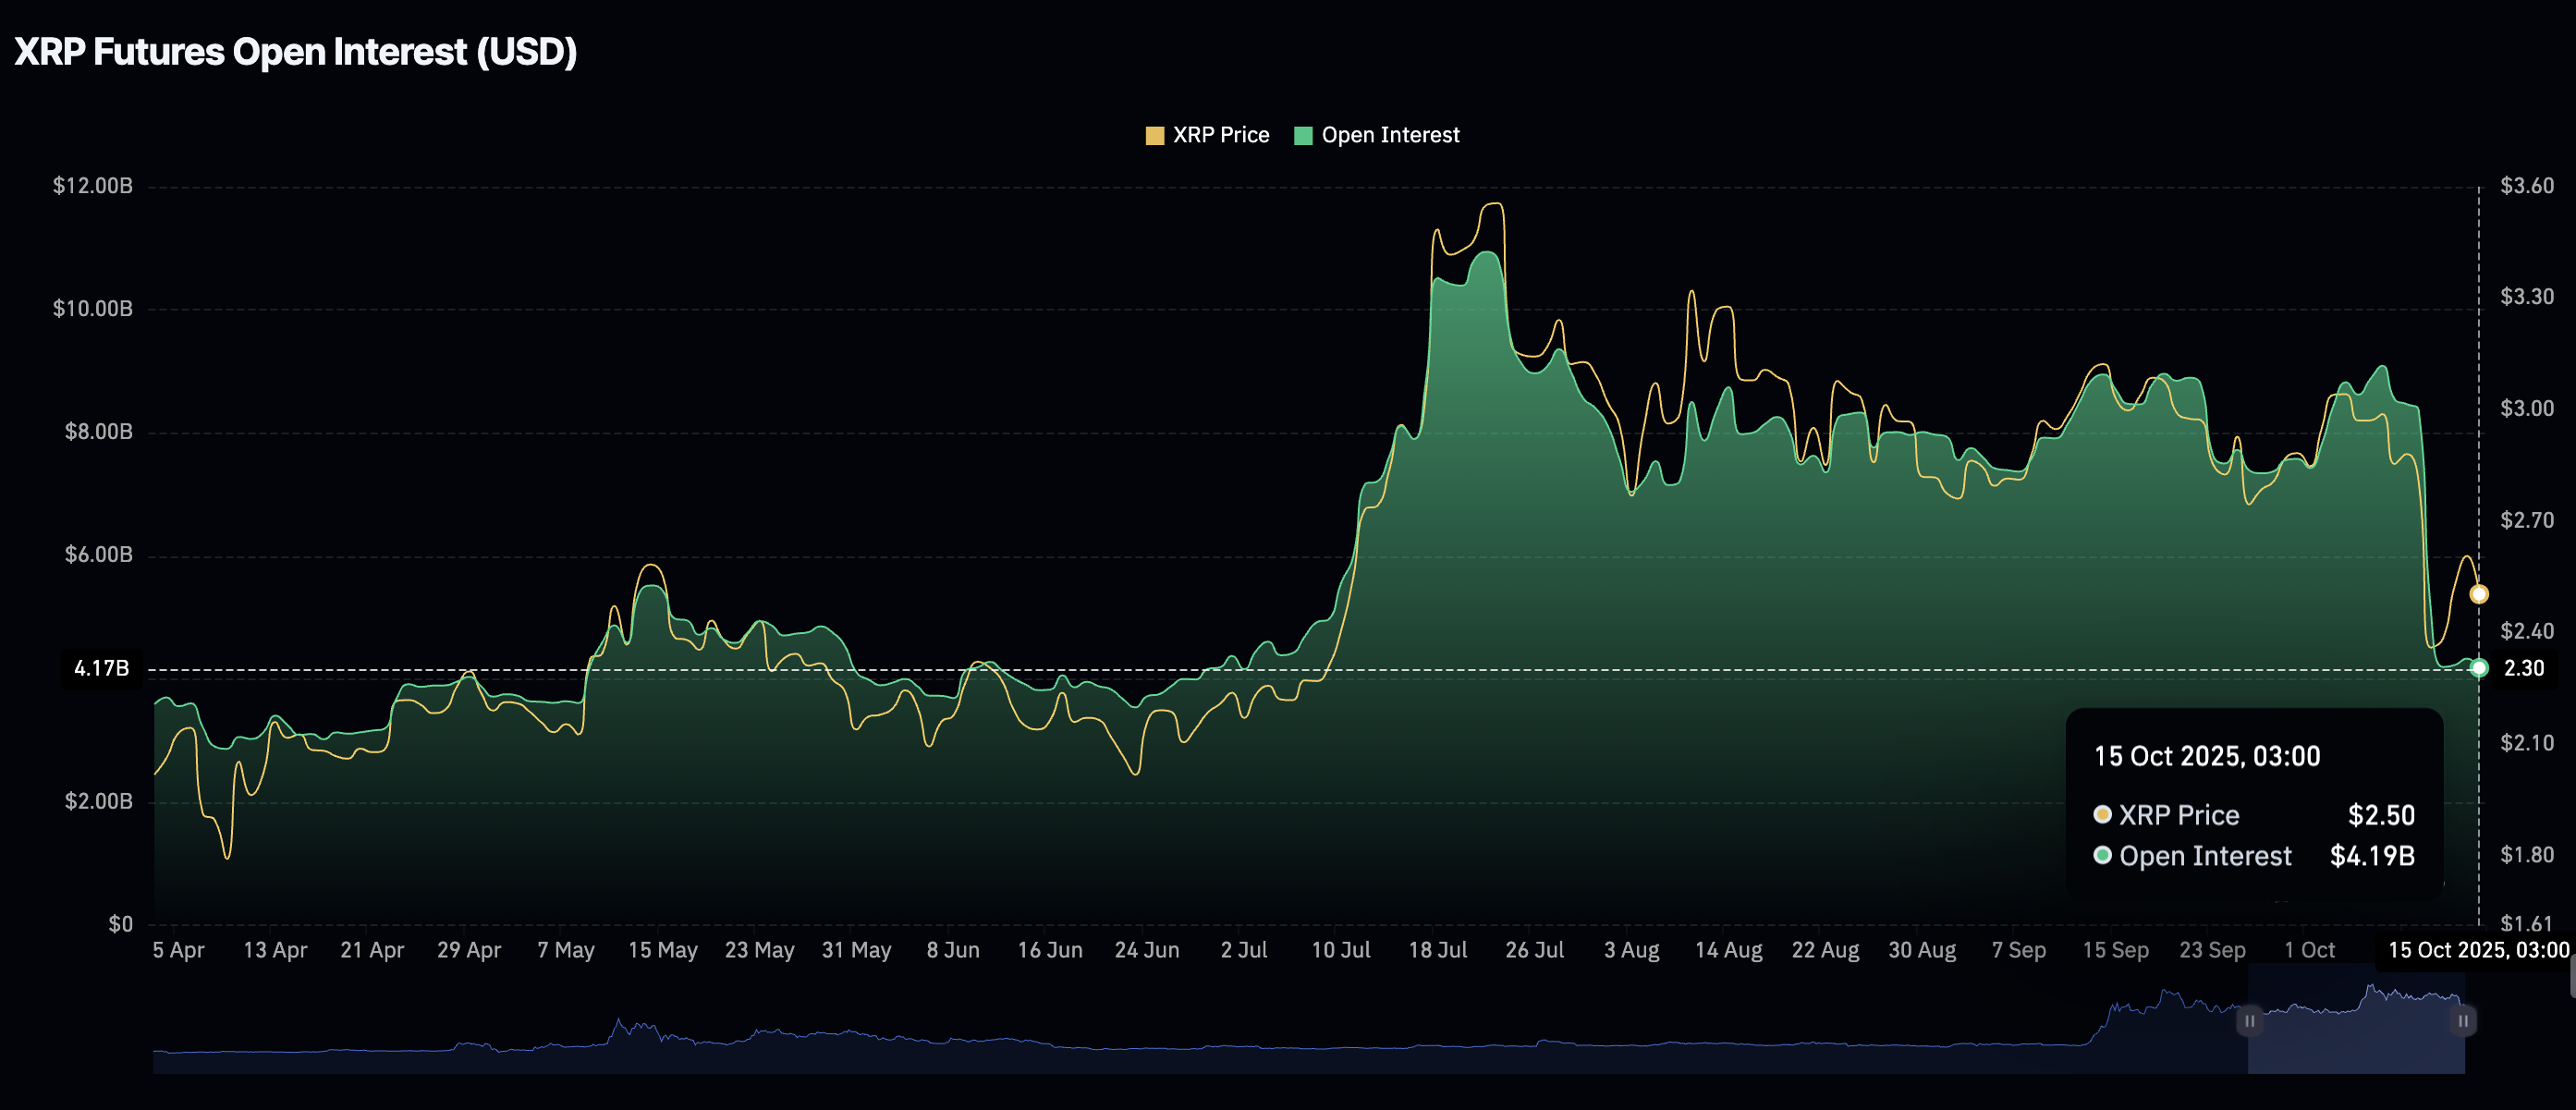Click the yellow XRP Price legend swatch
The image size is (2576, 1110).
[x=1155, y=134]
